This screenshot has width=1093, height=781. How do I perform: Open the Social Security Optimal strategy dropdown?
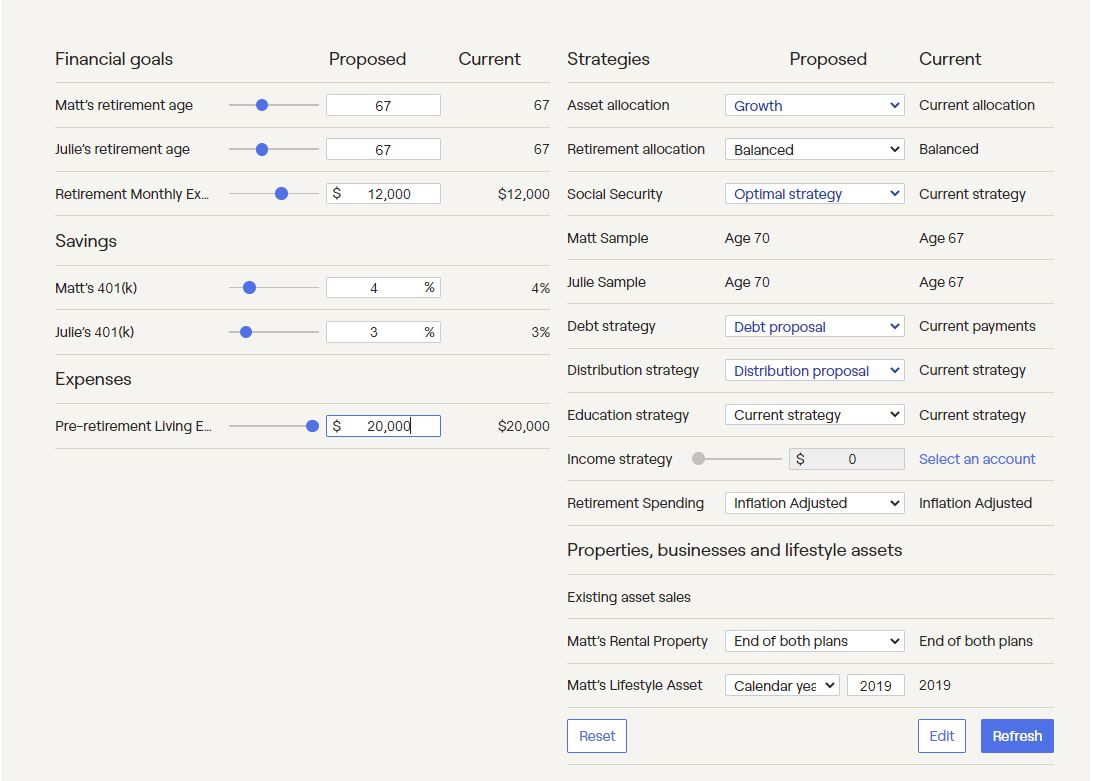tap(814, 194)
